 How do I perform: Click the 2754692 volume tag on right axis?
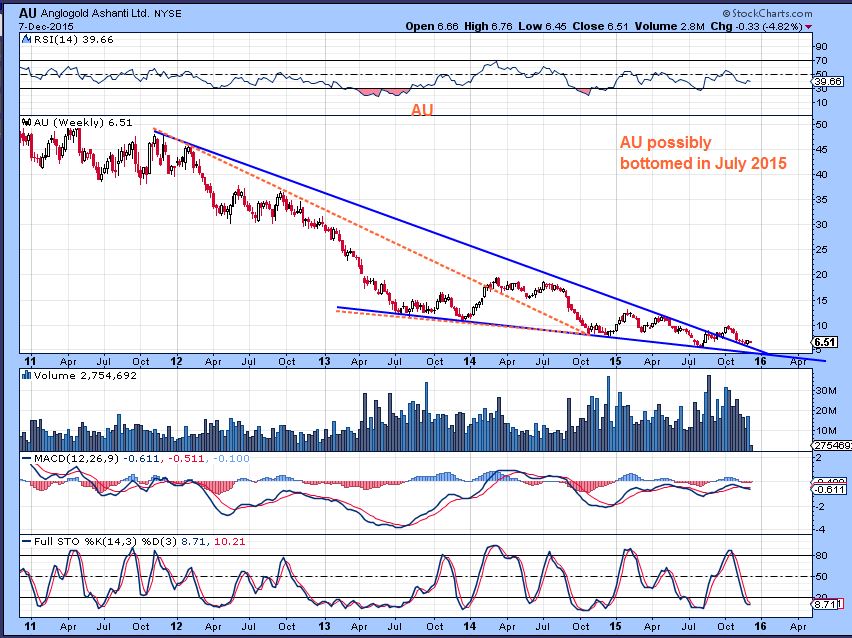pos(833,446)
